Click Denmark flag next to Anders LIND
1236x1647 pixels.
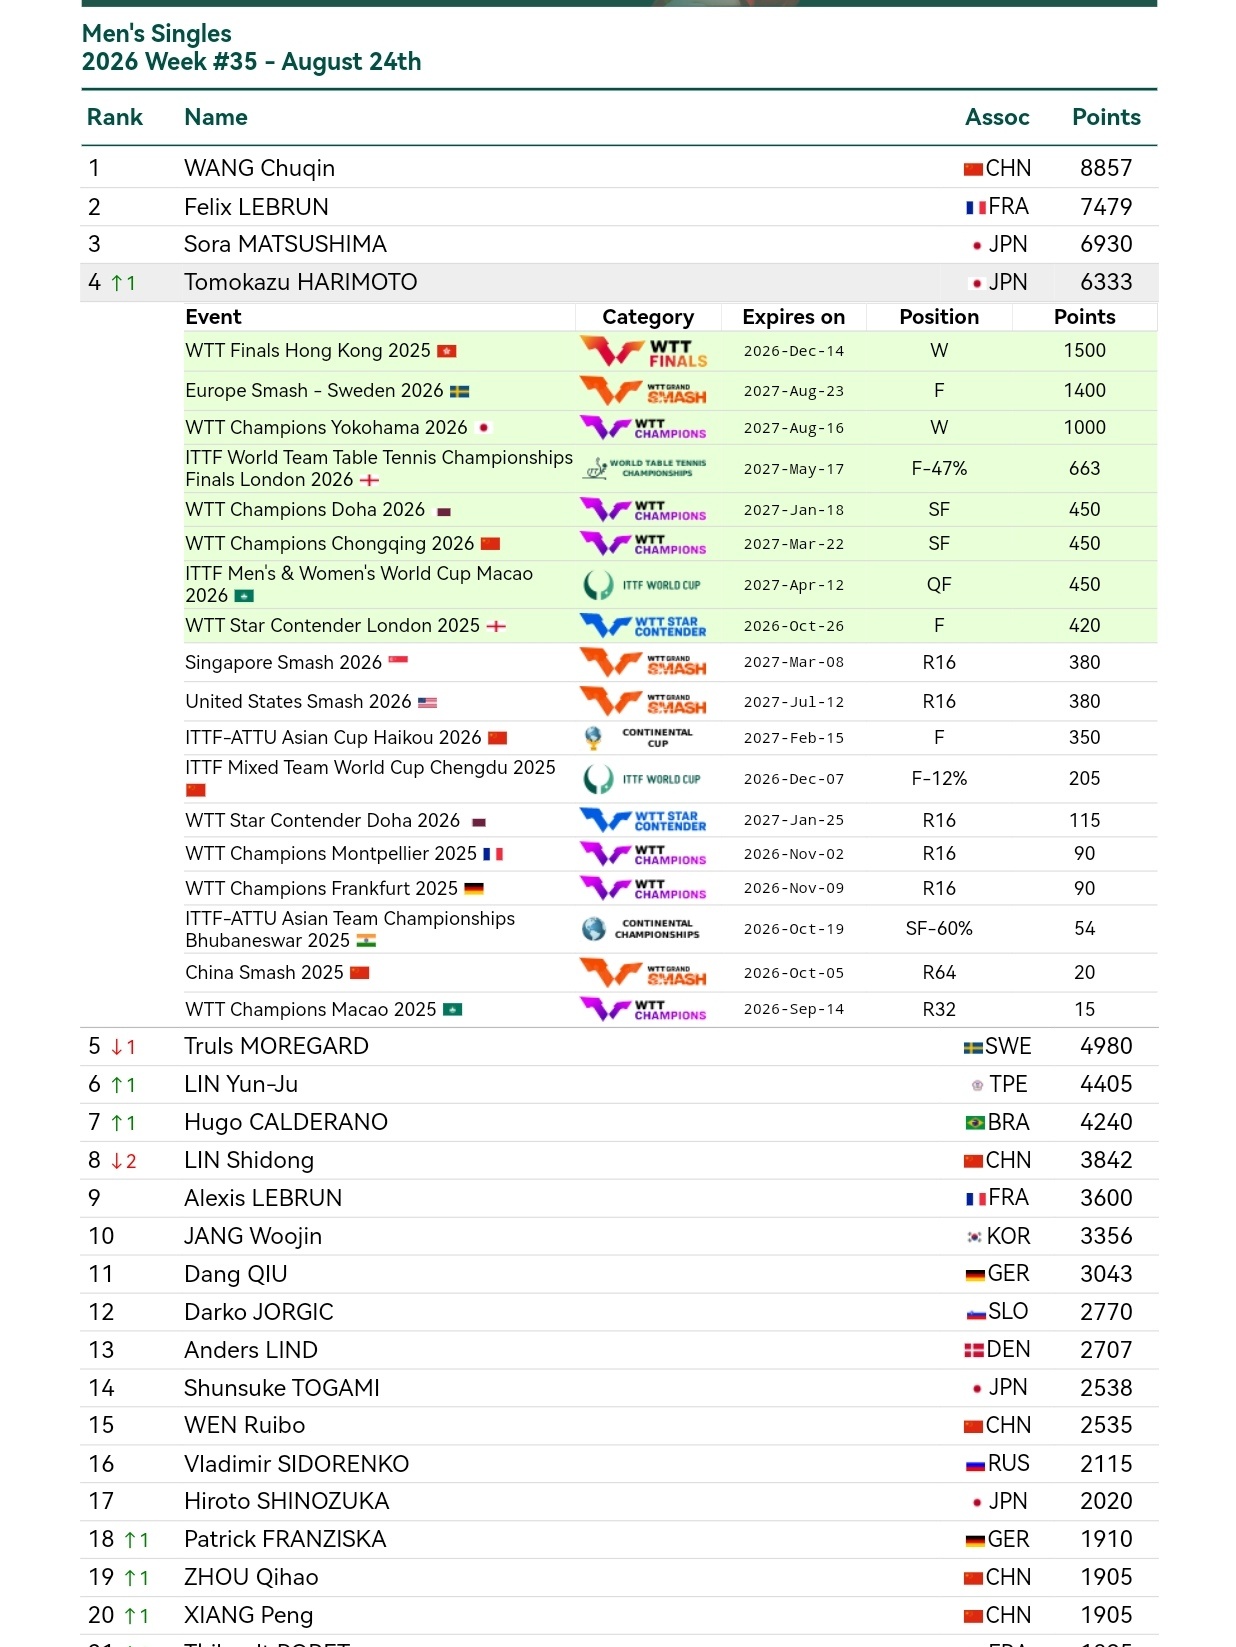(974, 1351)
